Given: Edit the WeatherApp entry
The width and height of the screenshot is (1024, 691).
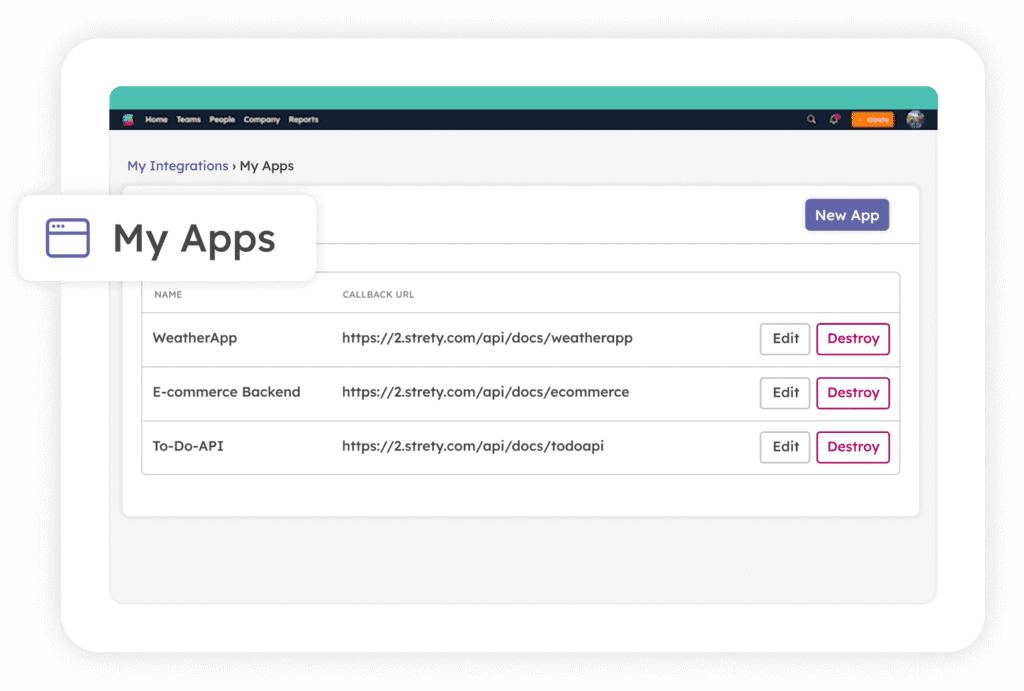Looking at the screenshot, I should click(785, 339).
